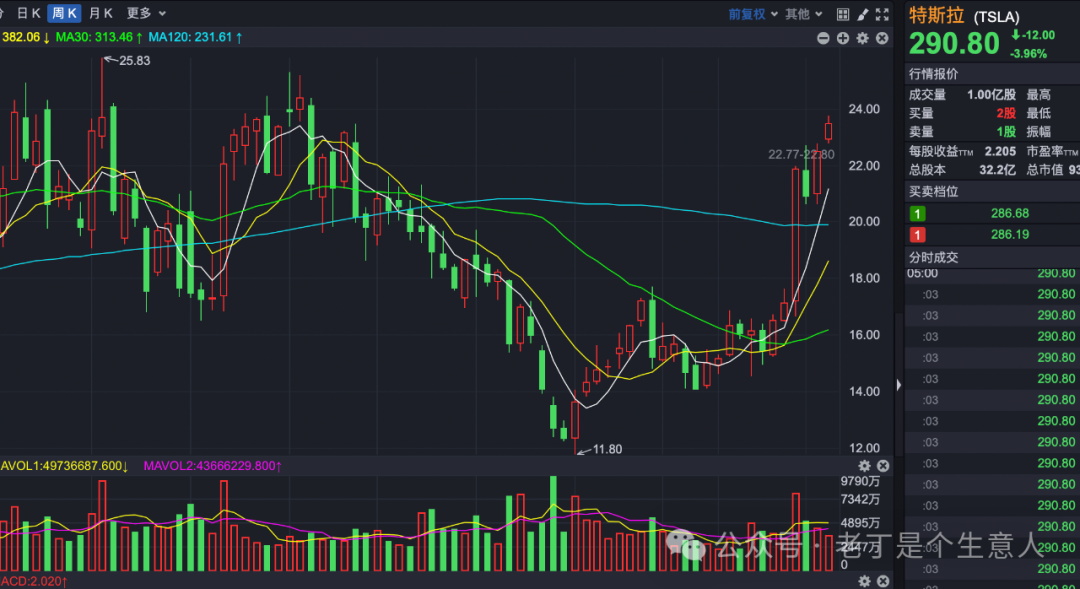Open the 更多 period dropdown
Image resolution: width=1080 pixels, height=589 pixels.
[x=144, y=13]
